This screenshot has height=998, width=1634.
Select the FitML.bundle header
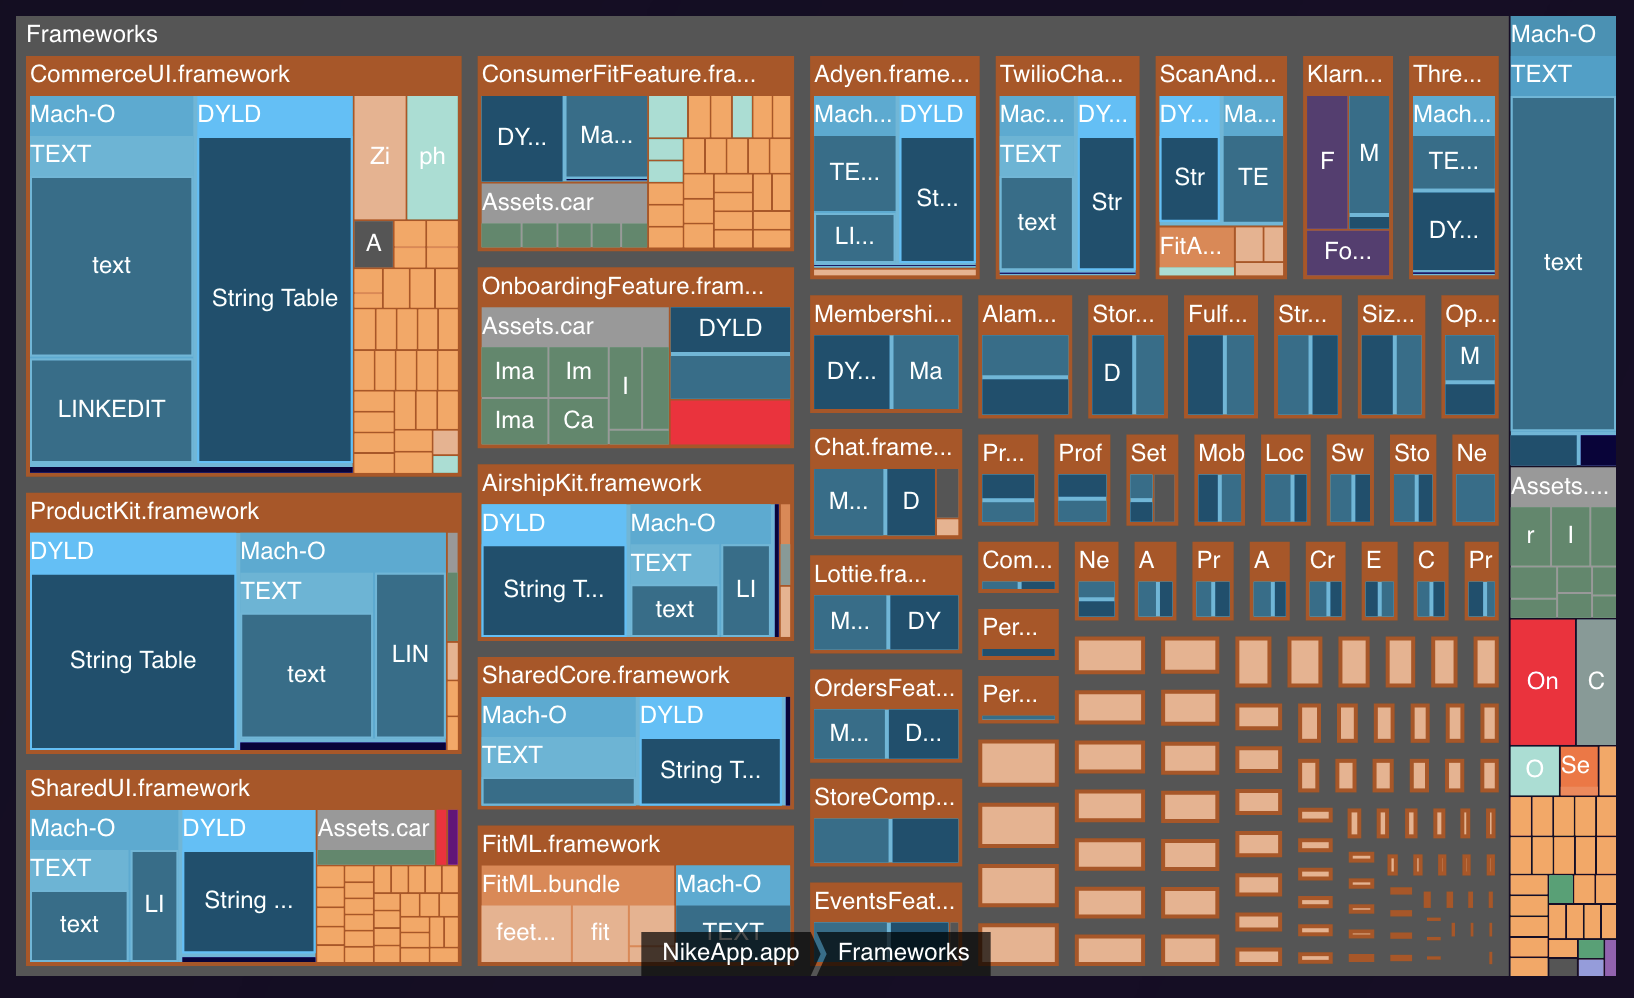[577, 884]
